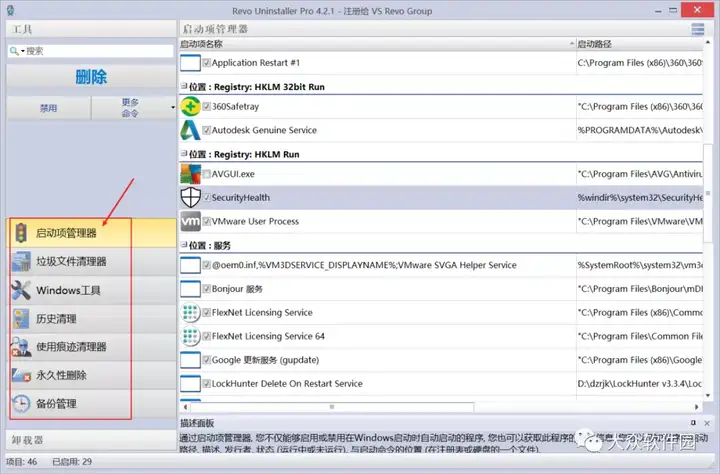Click the horizontal scrollbar left arrow

(185, 407)
